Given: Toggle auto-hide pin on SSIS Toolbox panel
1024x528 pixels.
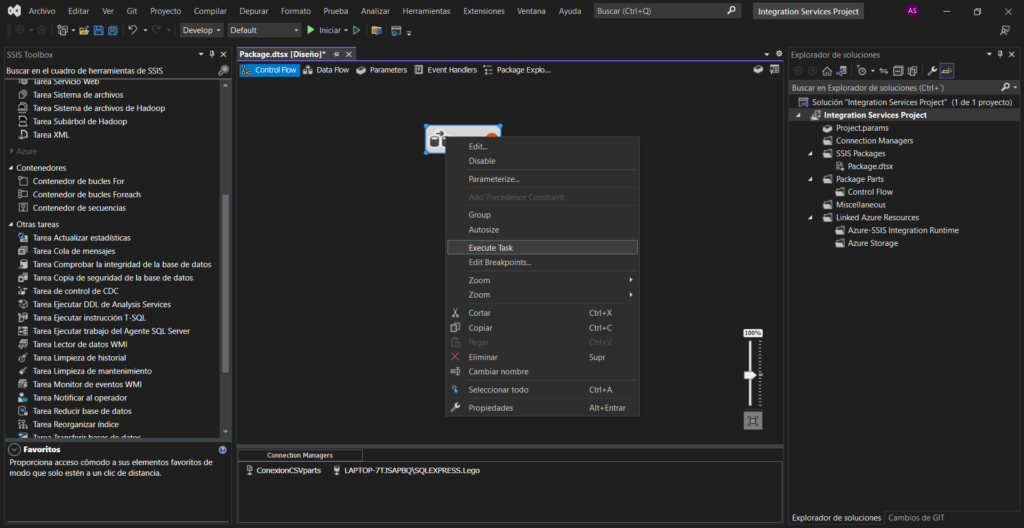Looking at the screenshot, I should [x=211, y=54].
